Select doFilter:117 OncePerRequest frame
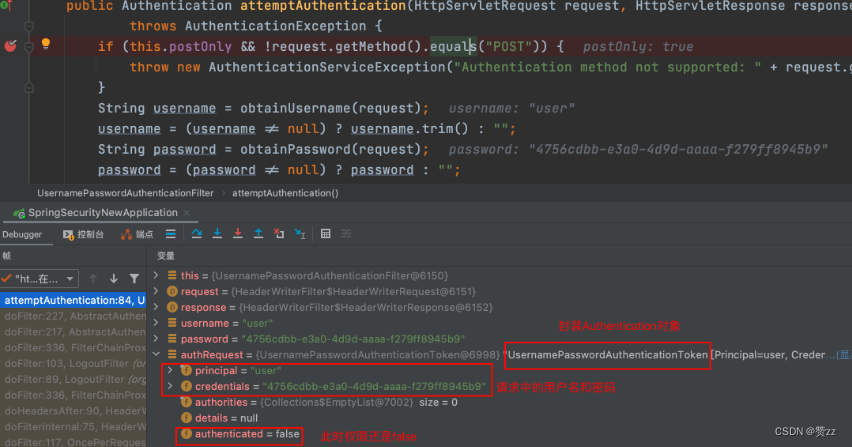This screenshot has height=447, width=852. (x=73, y=442)
